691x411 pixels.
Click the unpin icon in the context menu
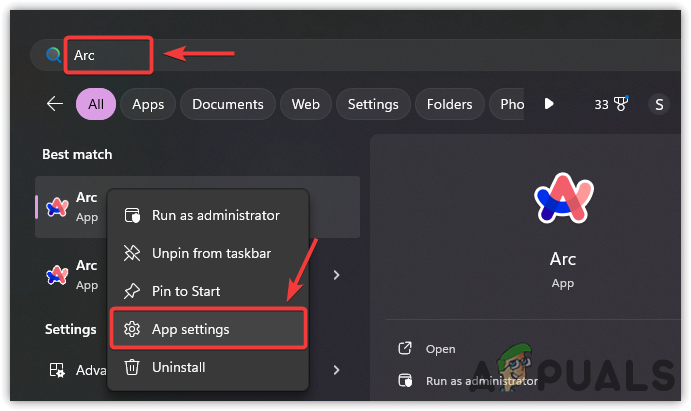tap(132, 253)
